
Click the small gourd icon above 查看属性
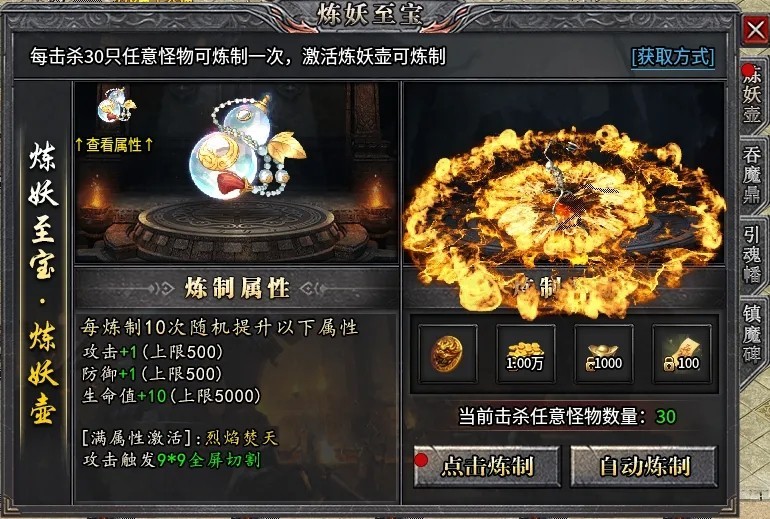(x=116, y=105)
